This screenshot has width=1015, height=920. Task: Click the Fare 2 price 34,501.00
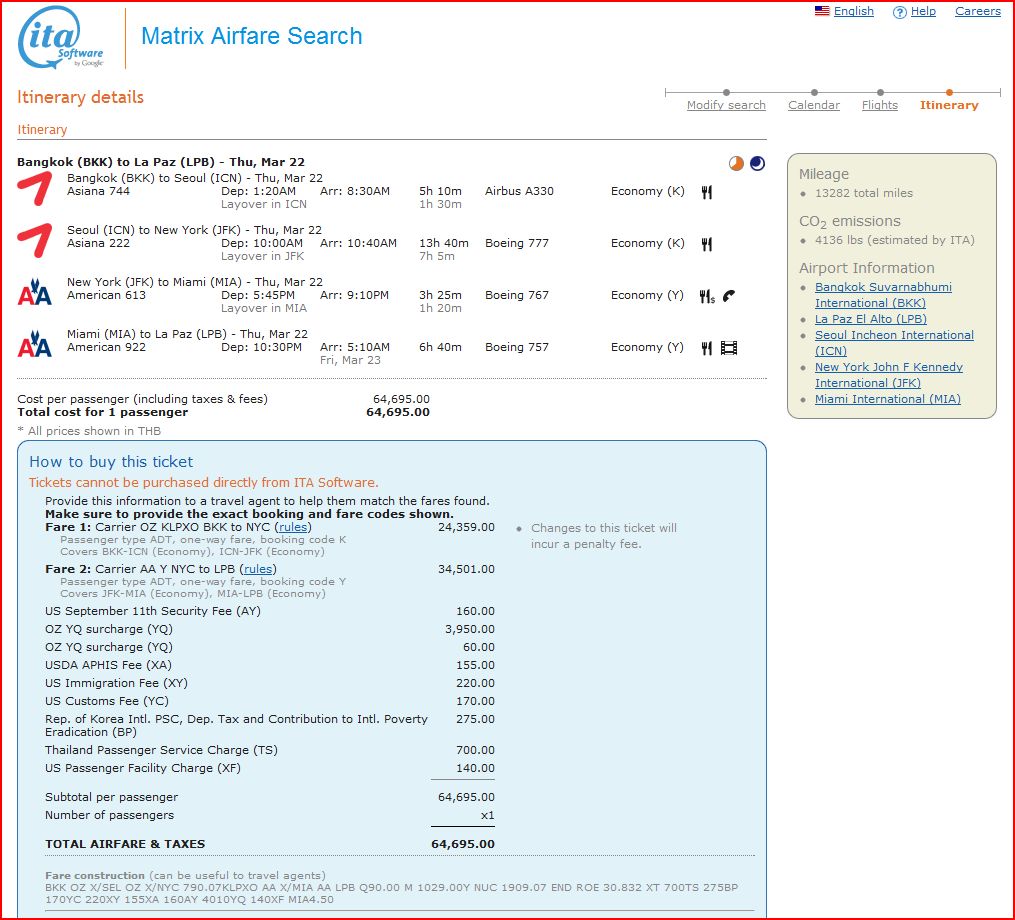coord(466,569)
